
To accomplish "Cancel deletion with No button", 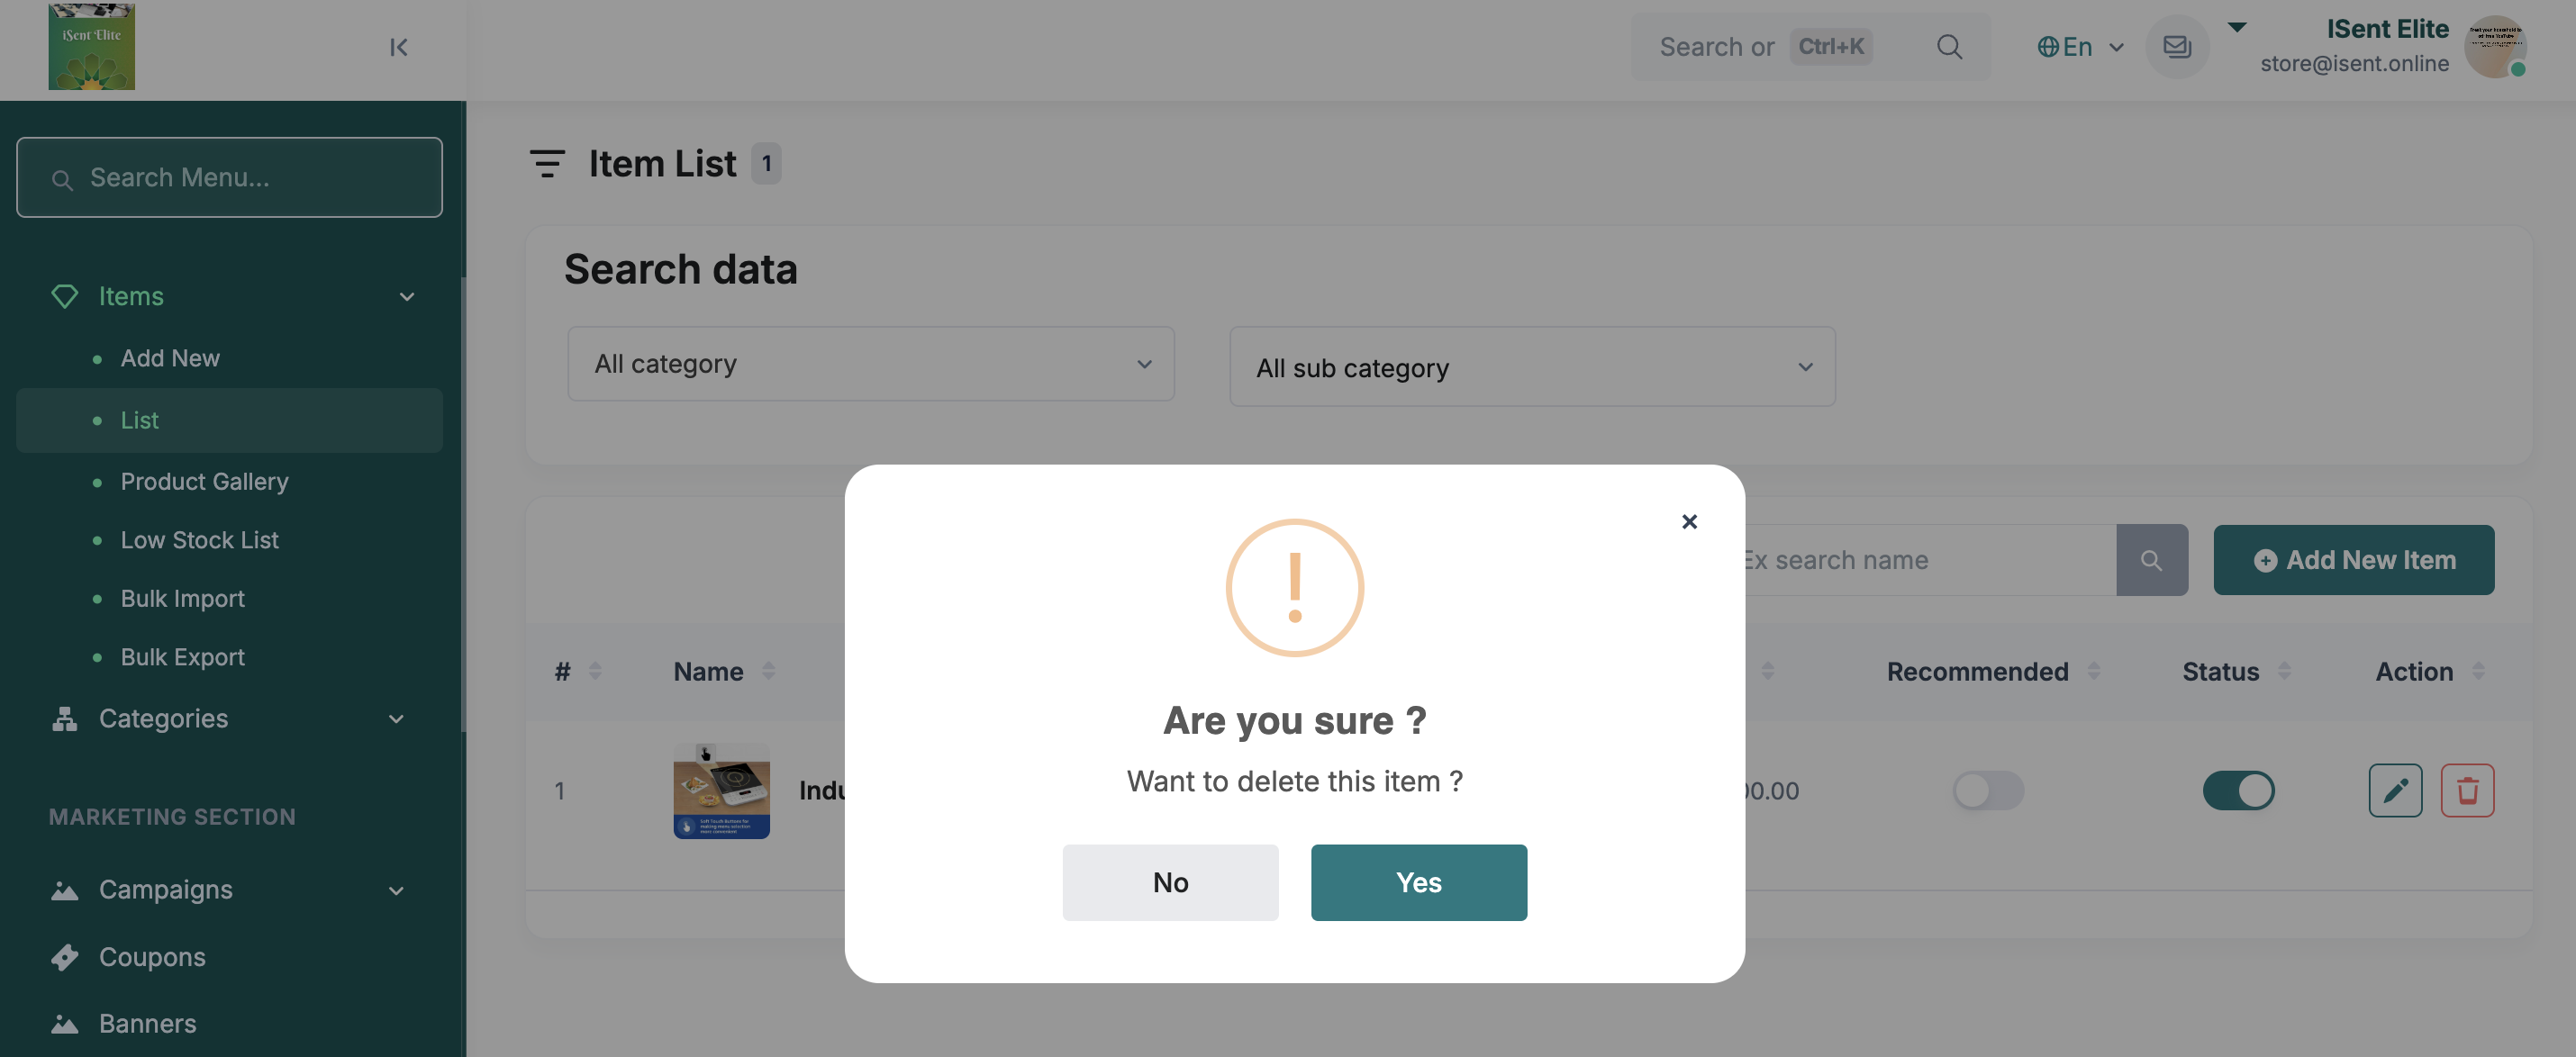I will (1169, 882).
